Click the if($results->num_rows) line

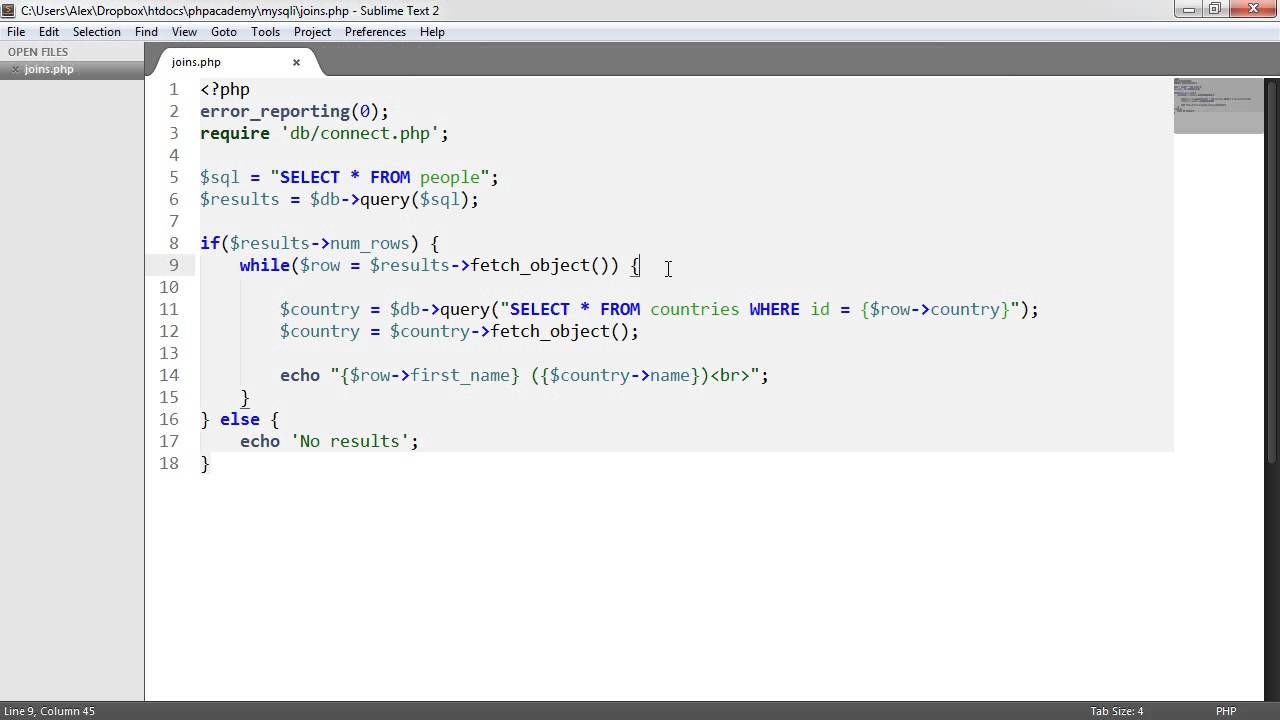tap(319, 243)
